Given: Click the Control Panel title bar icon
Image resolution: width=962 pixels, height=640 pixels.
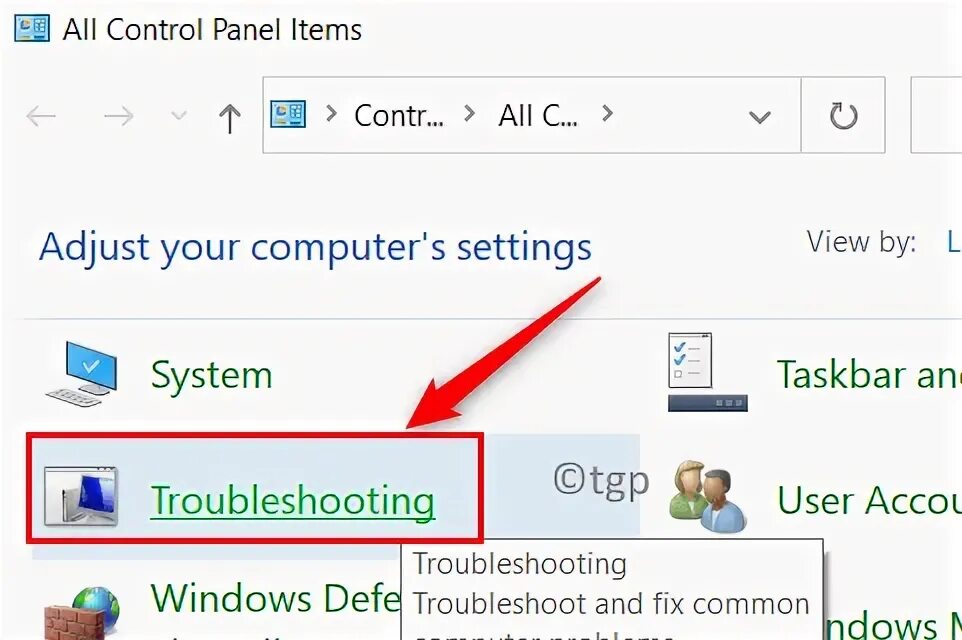Looking at the screenshot, I should point(32,28).
